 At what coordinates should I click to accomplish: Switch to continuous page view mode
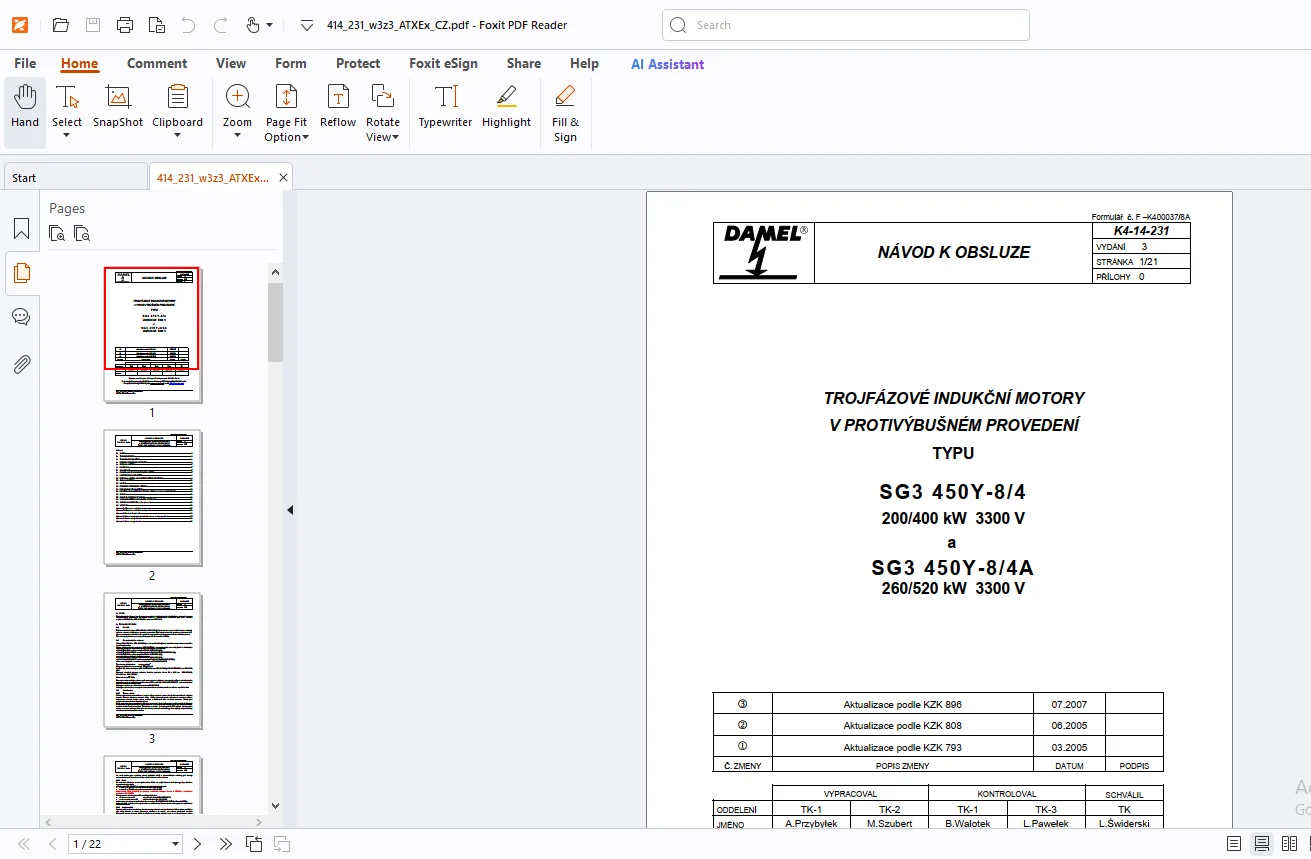[1262, 844]
